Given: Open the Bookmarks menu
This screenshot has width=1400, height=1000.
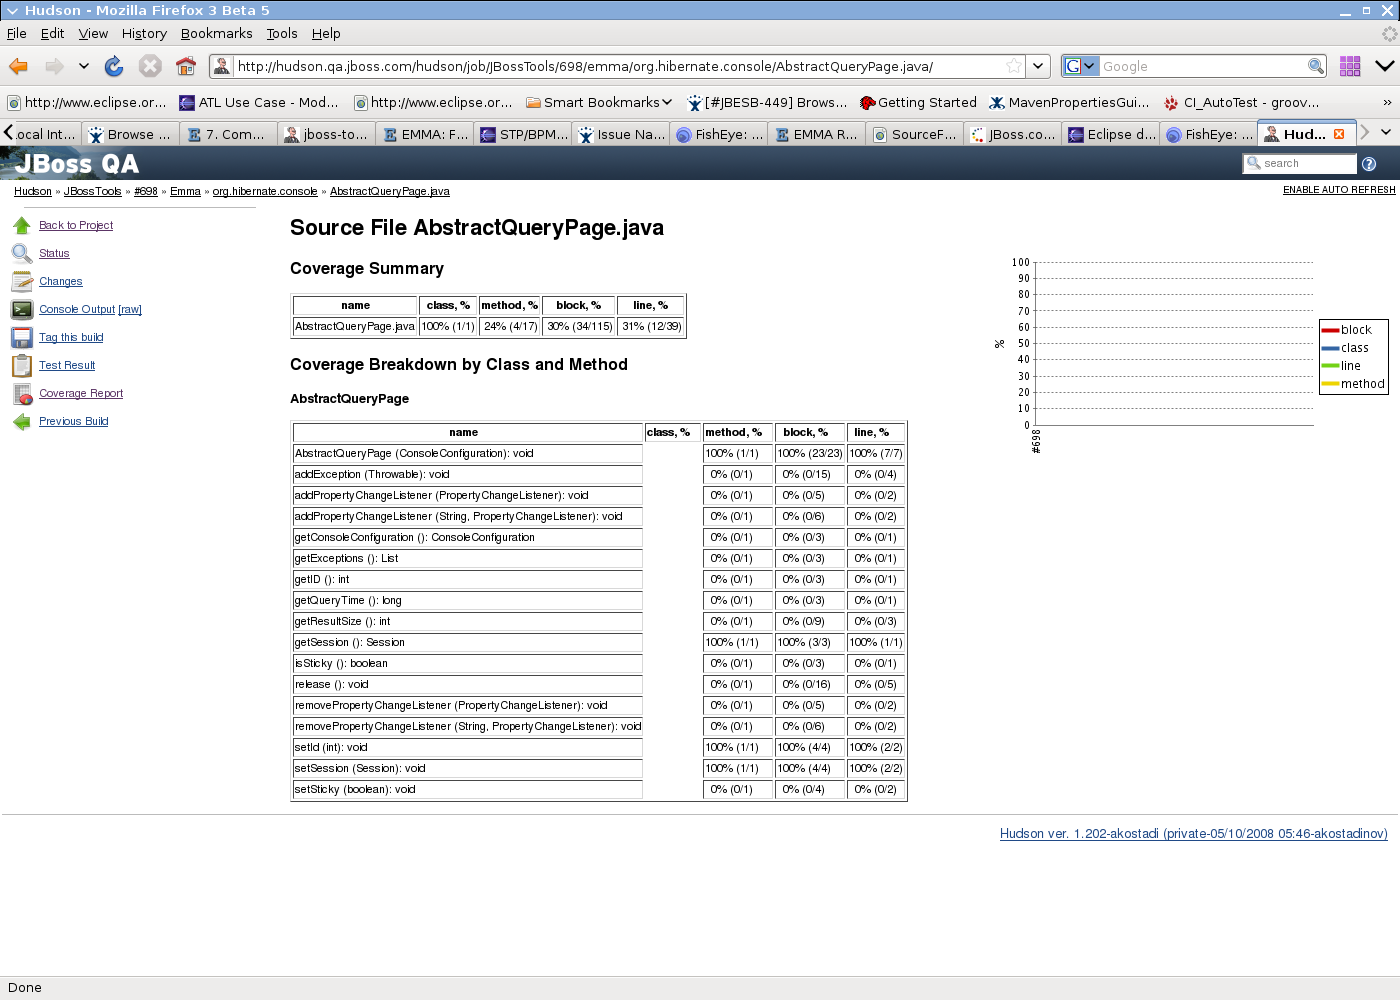Looking at the screenshot, I should tap(216, 33).
